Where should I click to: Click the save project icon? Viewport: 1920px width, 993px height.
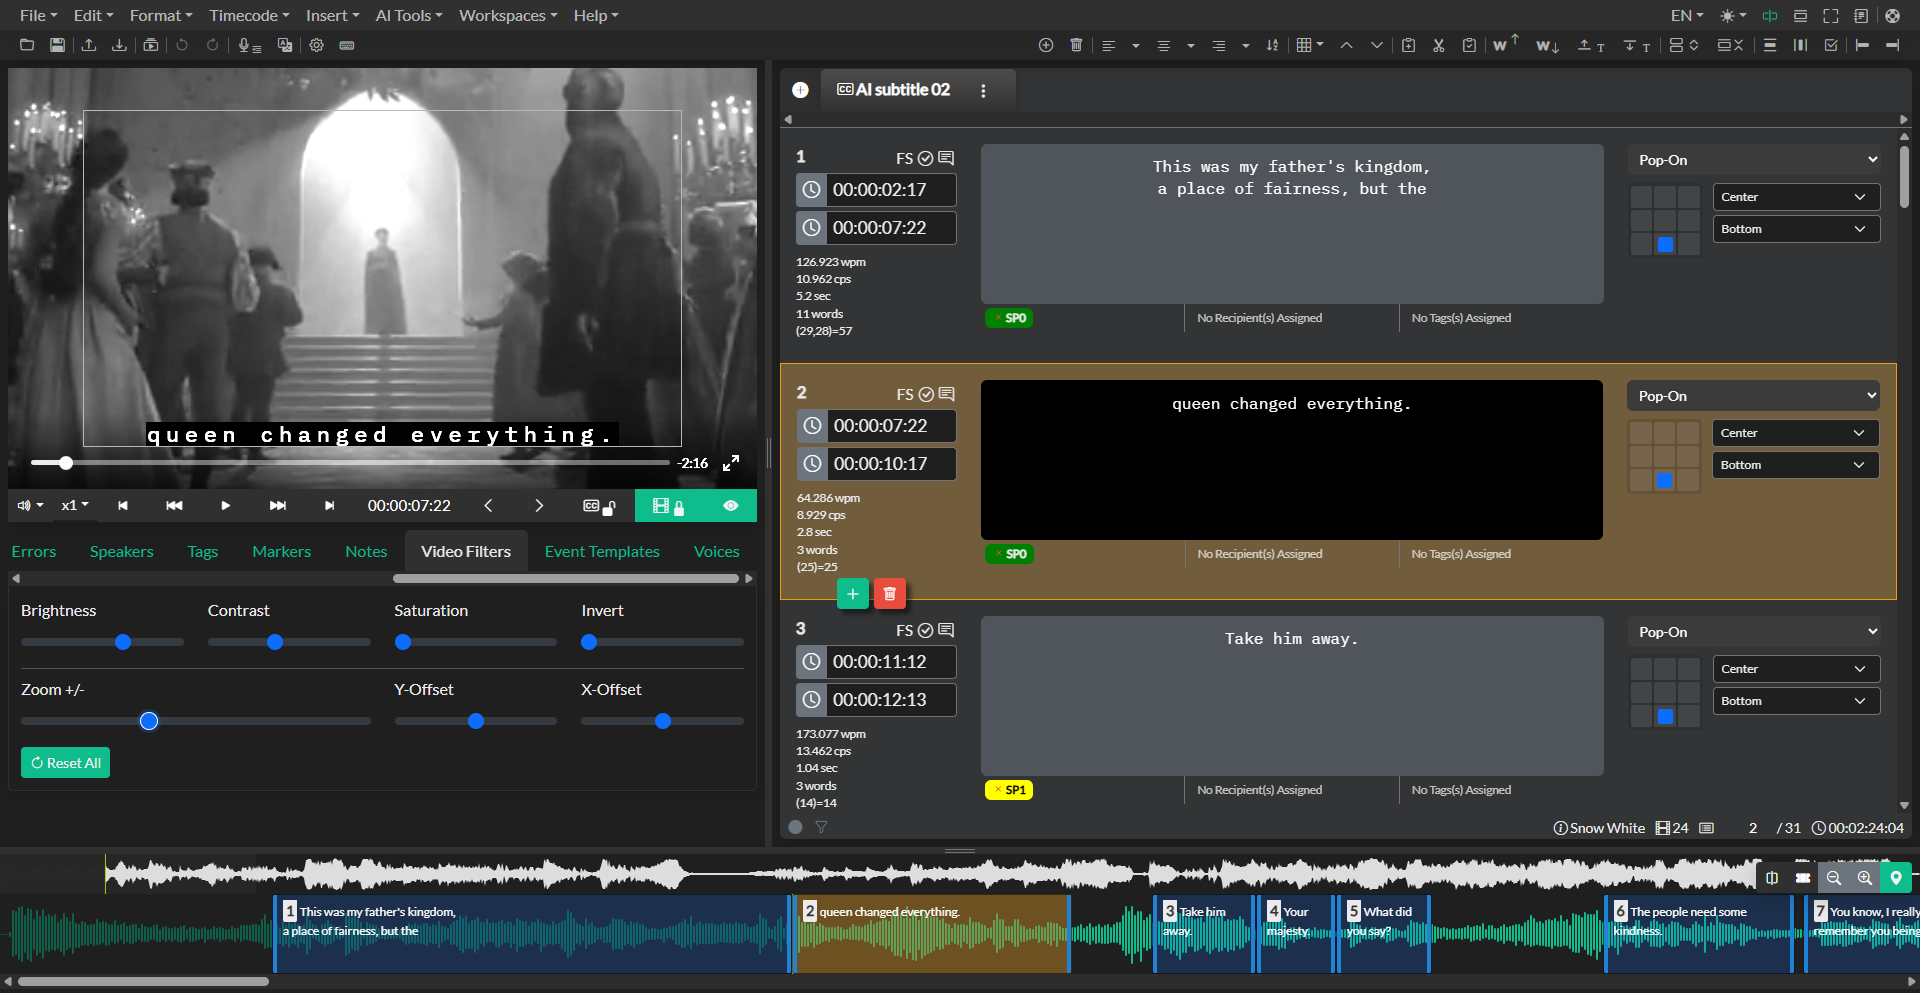[x=57, y=45]
